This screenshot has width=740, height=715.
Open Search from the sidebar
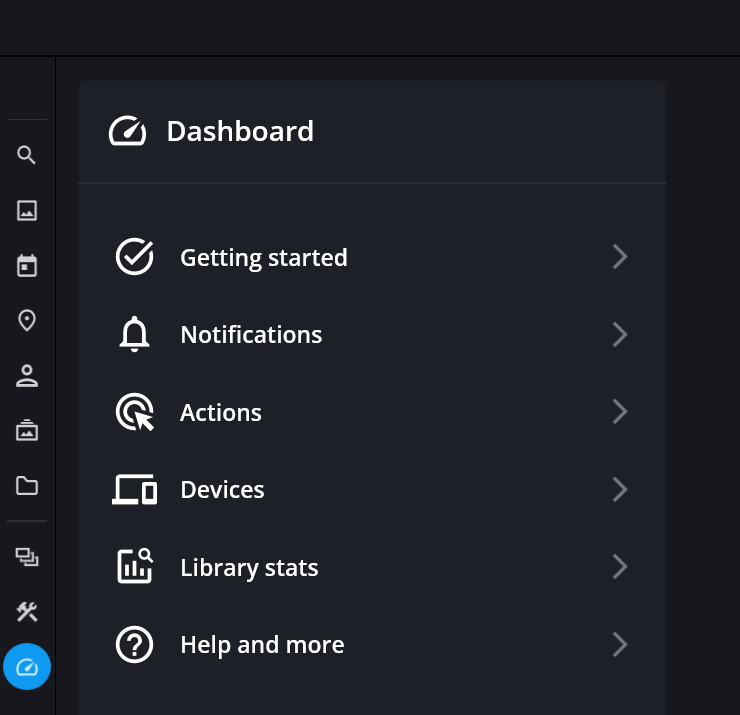pos(27,155)
